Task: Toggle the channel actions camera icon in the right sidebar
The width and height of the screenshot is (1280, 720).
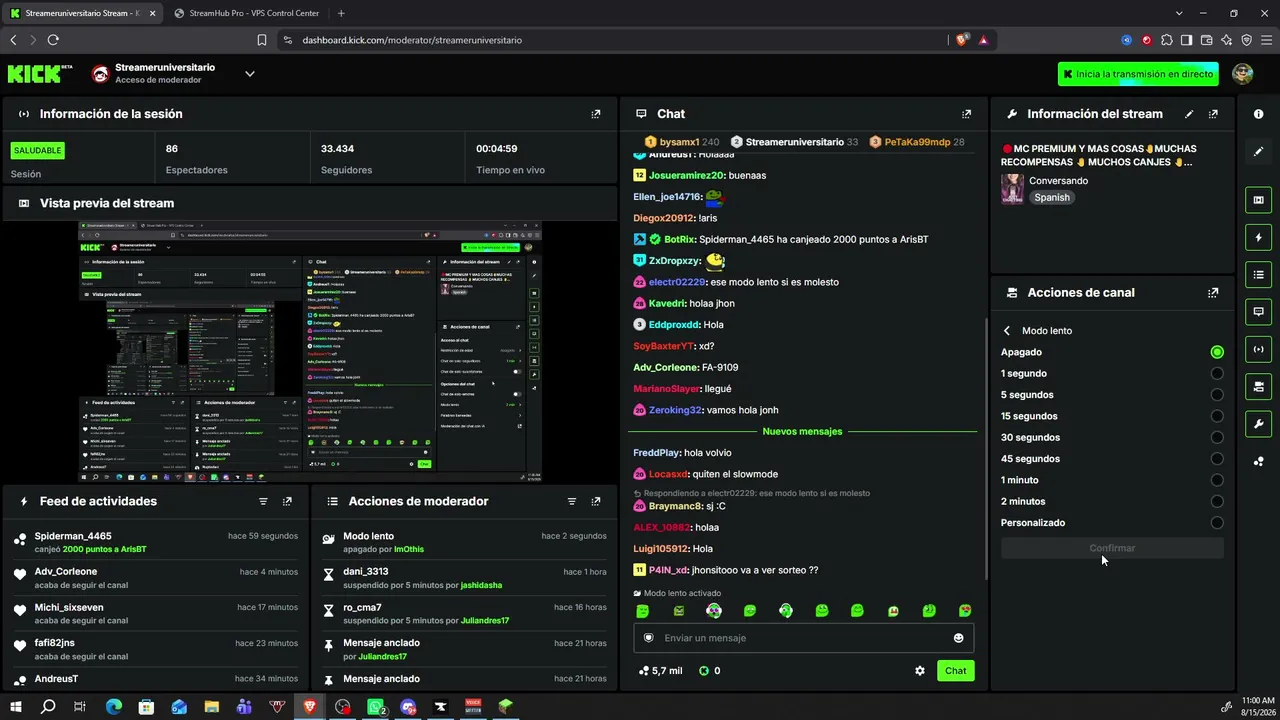Action: [x=1258, y=386]
